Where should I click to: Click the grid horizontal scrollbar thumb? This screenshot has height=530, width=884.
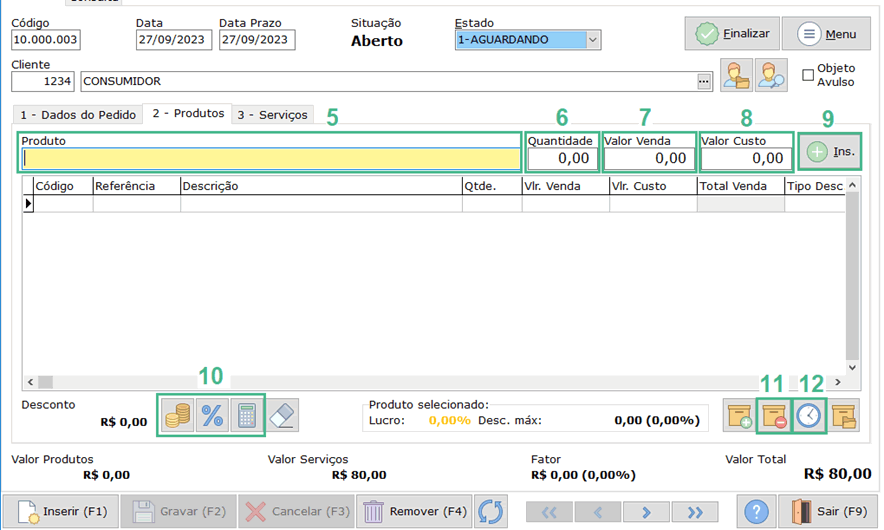coord(46,382)
